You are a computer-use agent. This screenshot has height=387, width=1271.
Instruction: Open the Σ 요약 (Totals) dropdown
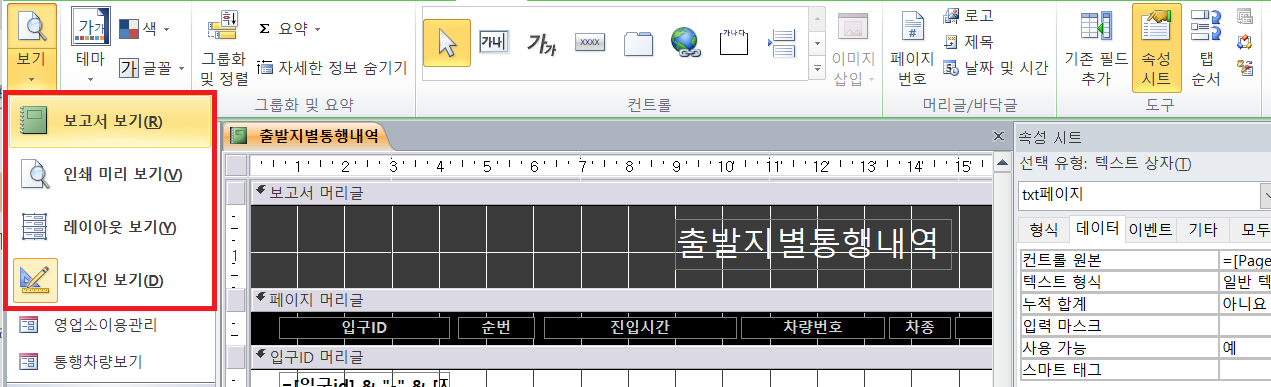[290, 29]
